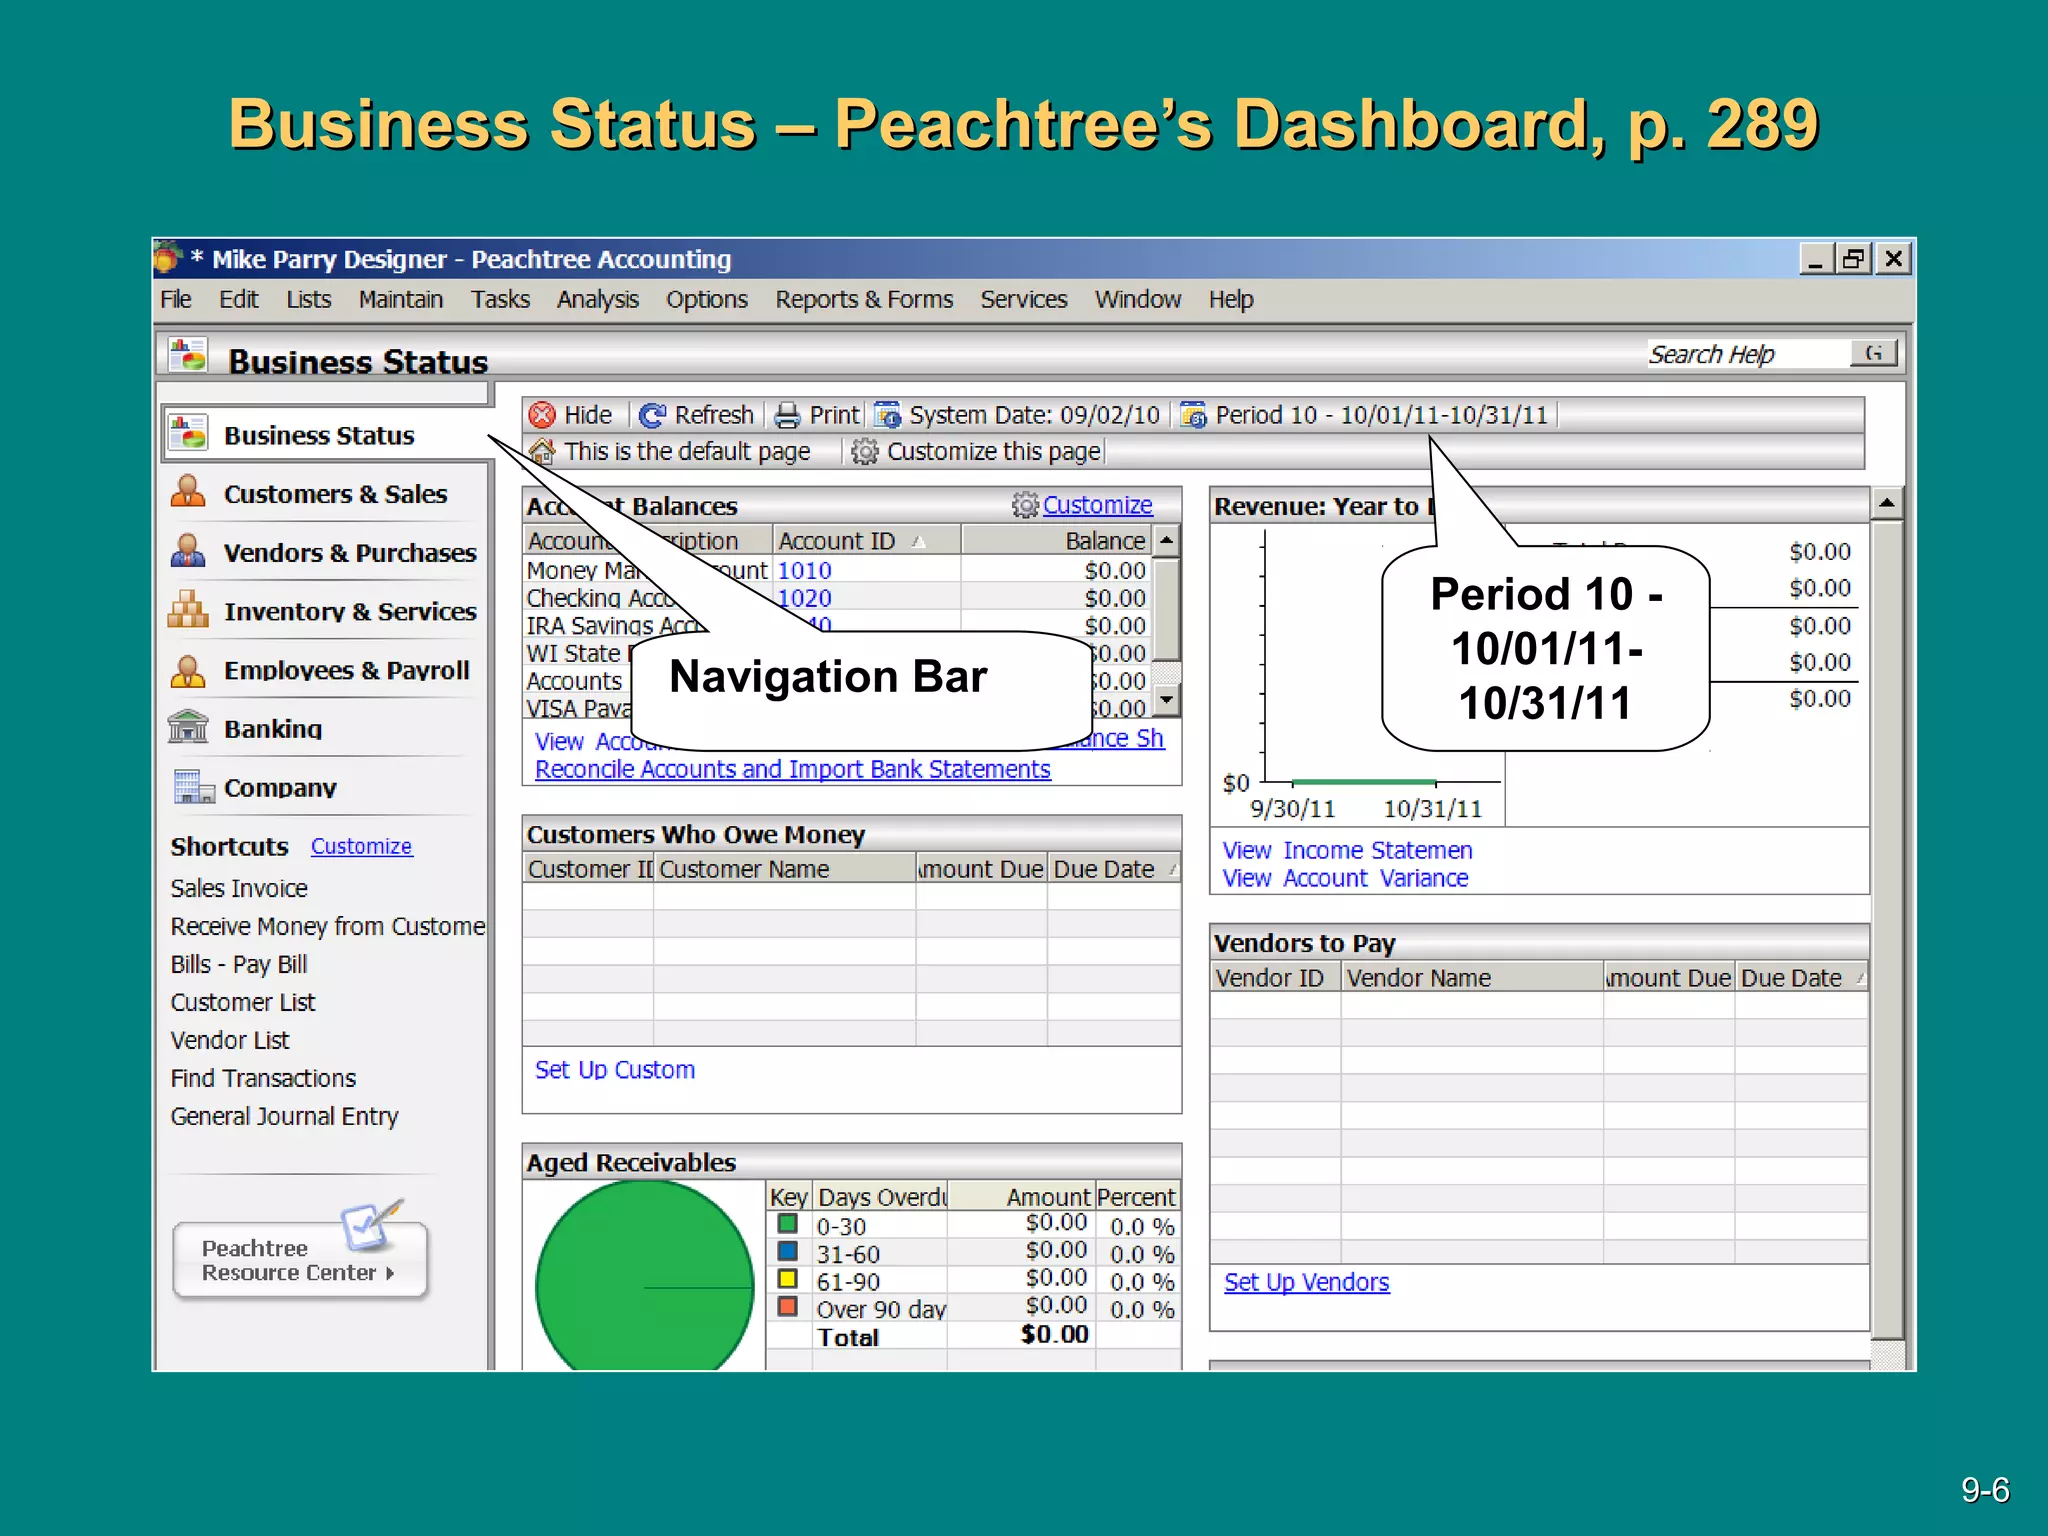Click the Account Balances Customize gear icon
Screen dimensions: 2048x1536
pos(1025,505)
